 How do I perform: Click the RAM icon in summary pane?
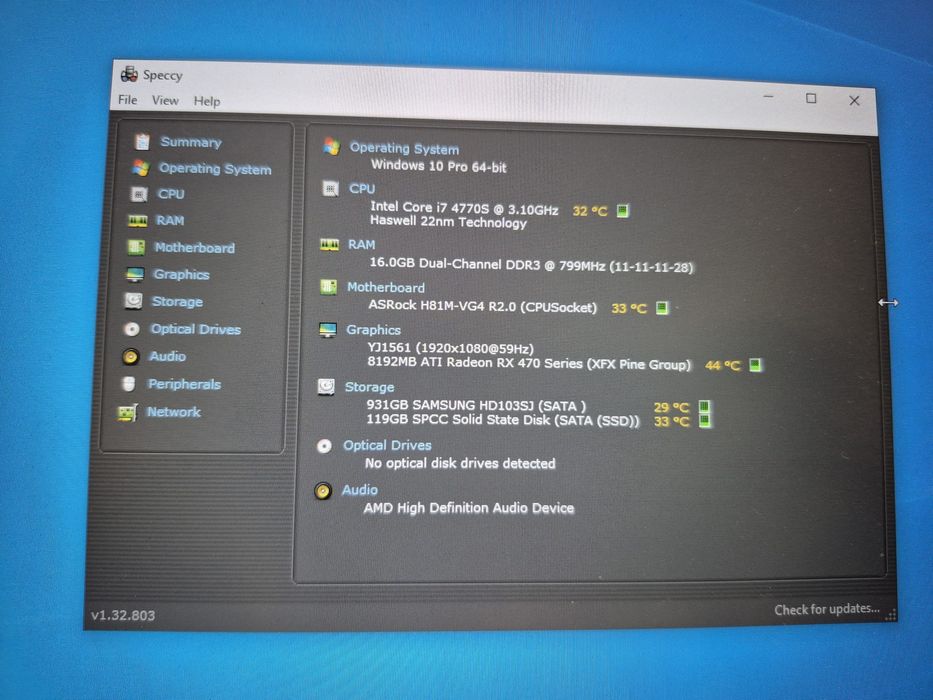tap(329, 245)
